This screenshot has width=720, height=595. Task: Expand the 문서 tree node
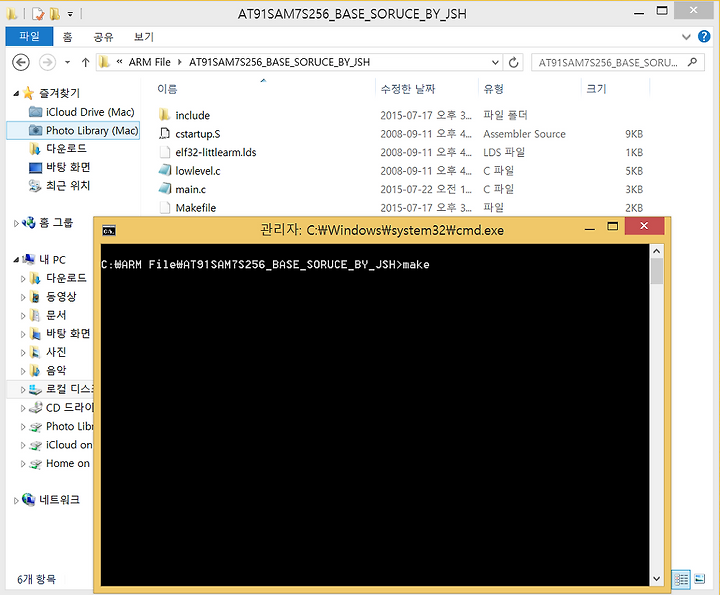[23, 316]
